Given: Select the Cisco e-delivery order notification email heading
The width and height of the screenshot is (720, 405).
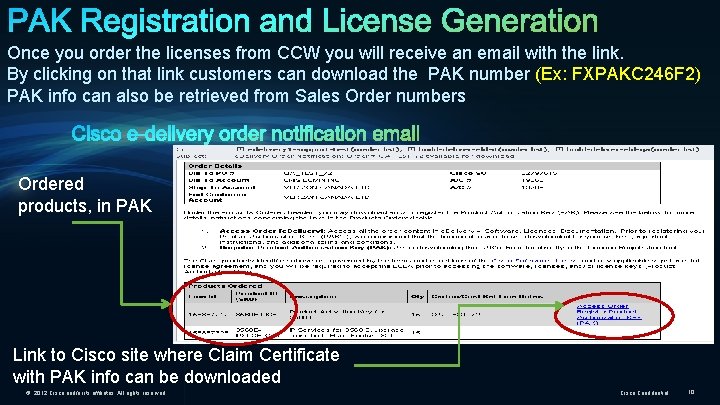Looking at the screenshot, I should coord(246,134).
